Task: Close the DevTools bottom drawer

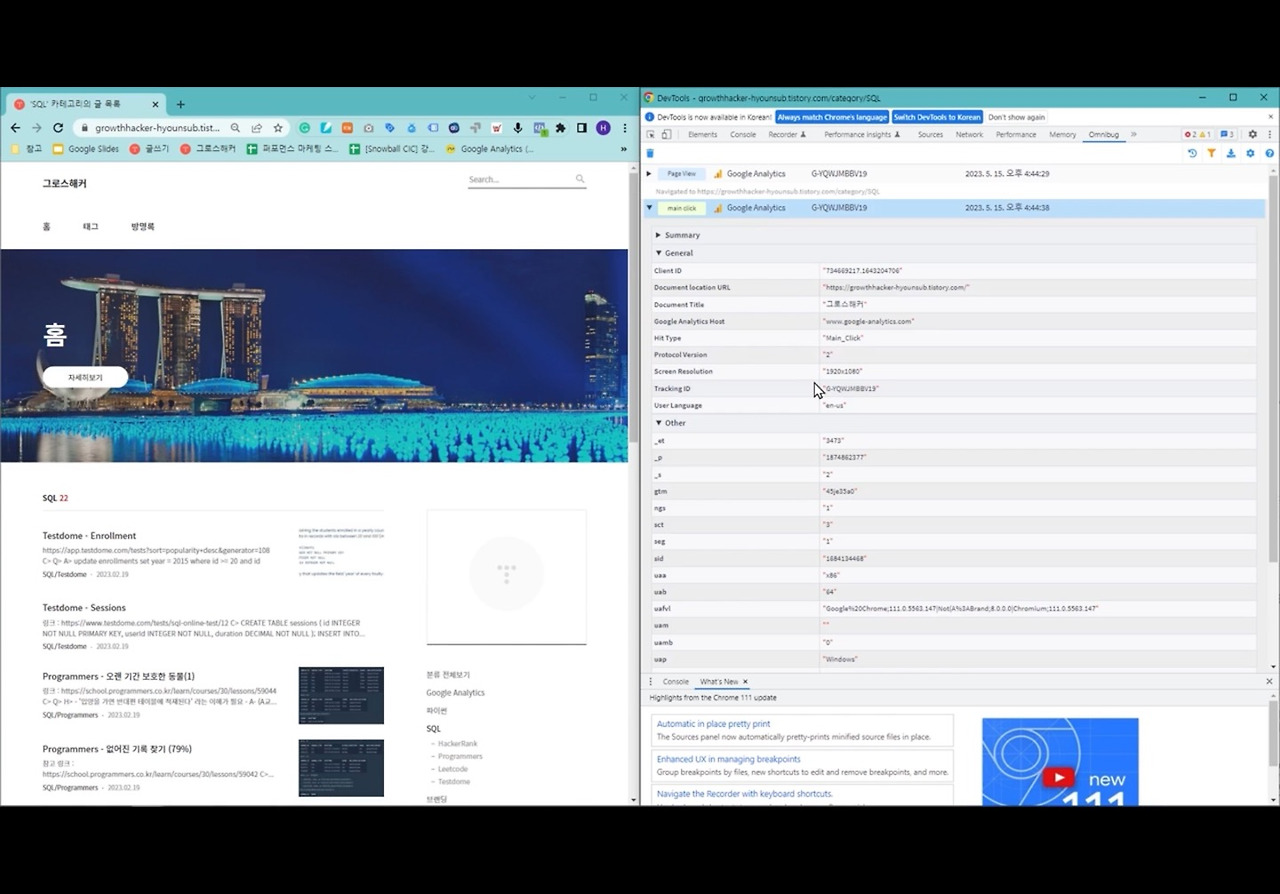Action: tap(1270, 681)
